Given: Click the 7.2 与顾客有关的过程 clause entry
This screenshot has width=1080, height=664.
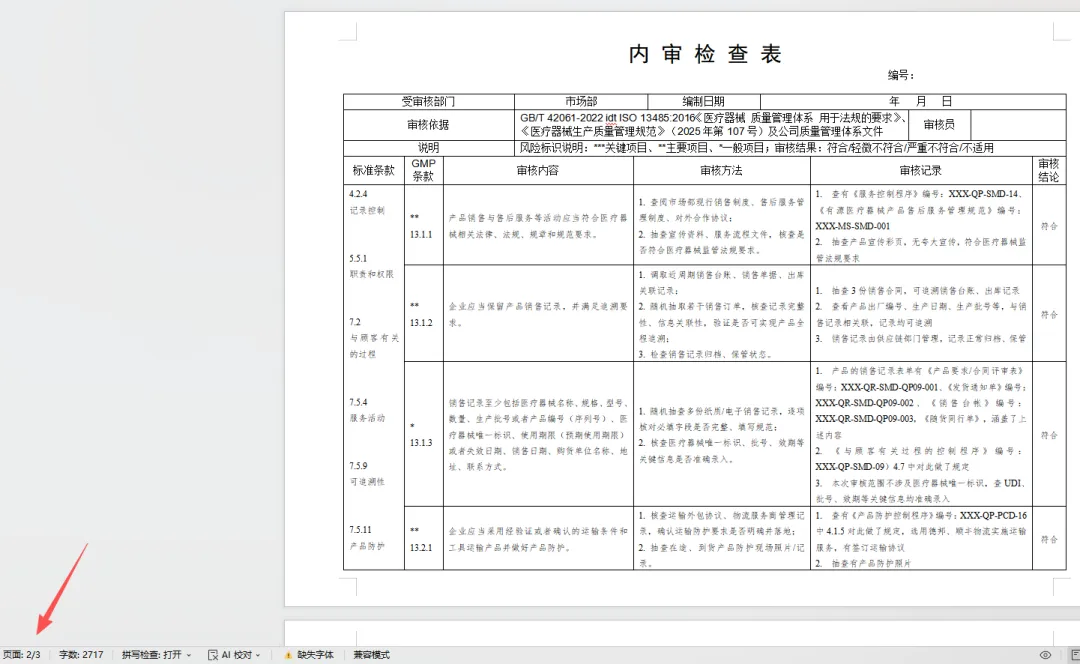Looking at the screenshot, I should [x=373, y=338].
